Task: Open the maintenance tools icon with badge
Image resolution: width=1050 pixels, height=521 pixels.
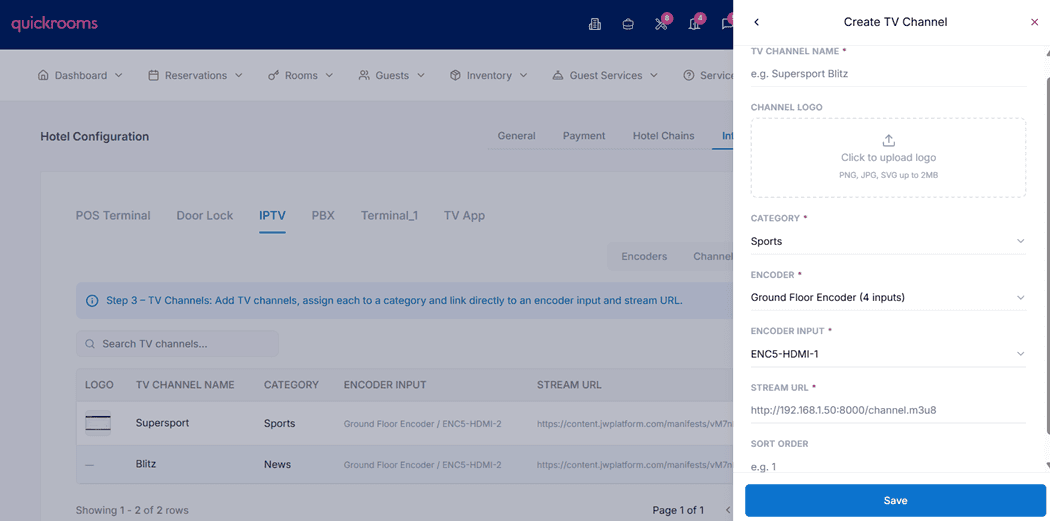Action: coord(661,24)
